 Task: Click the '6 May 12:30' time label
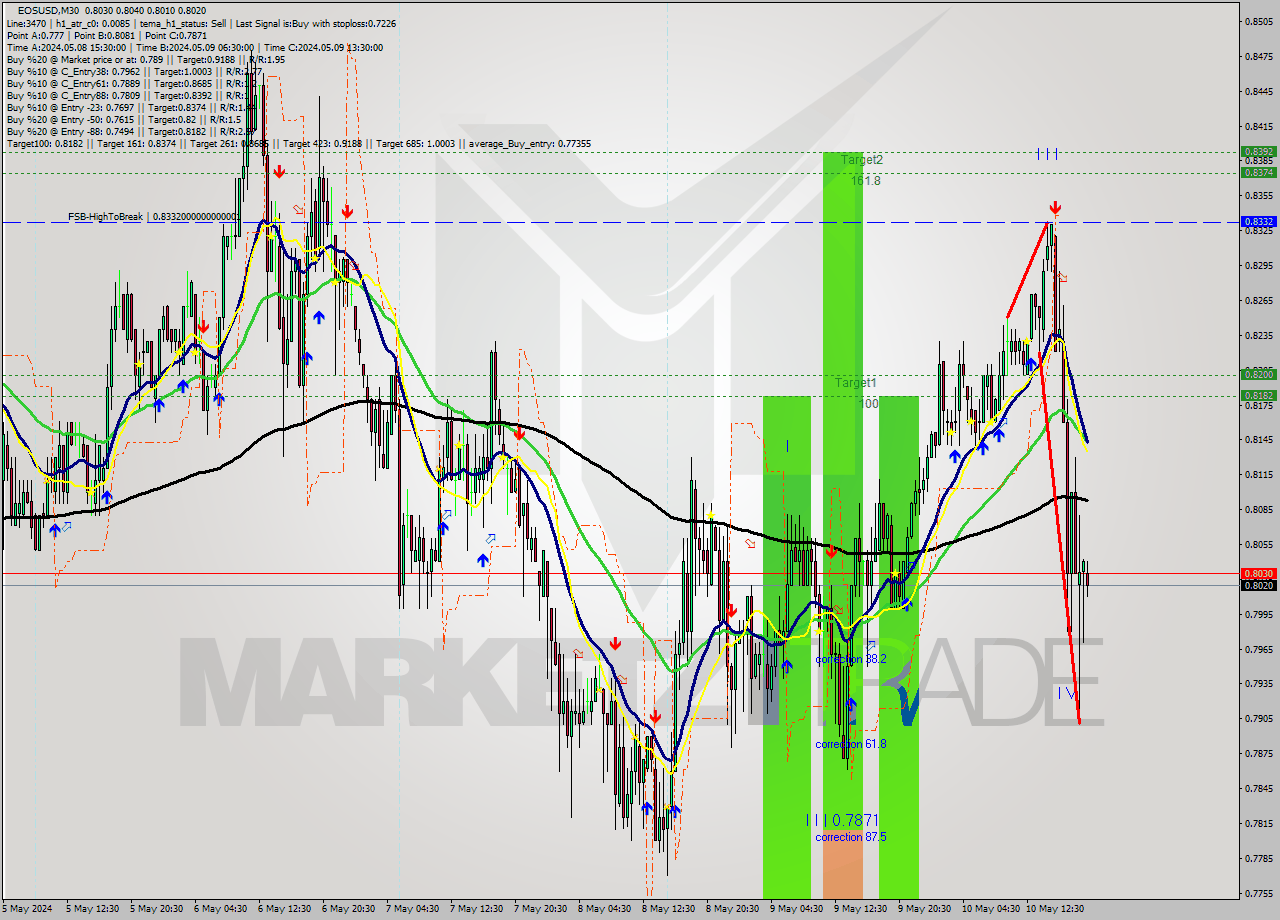pos(285,909)
